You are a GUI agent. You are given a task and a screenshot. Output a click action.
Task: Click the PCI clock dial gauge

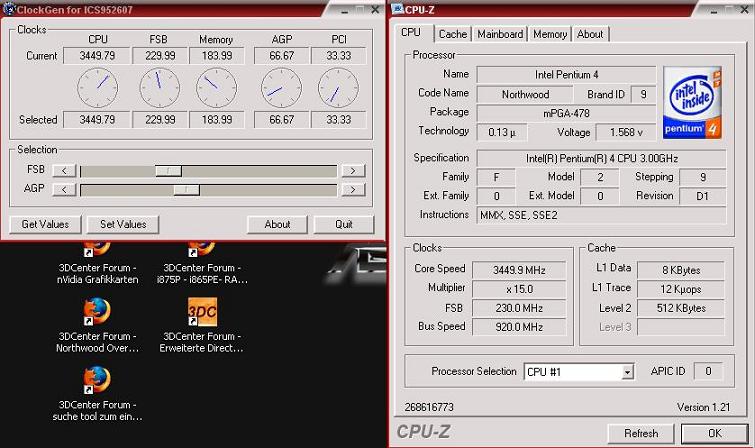click(x=338, y=88)
